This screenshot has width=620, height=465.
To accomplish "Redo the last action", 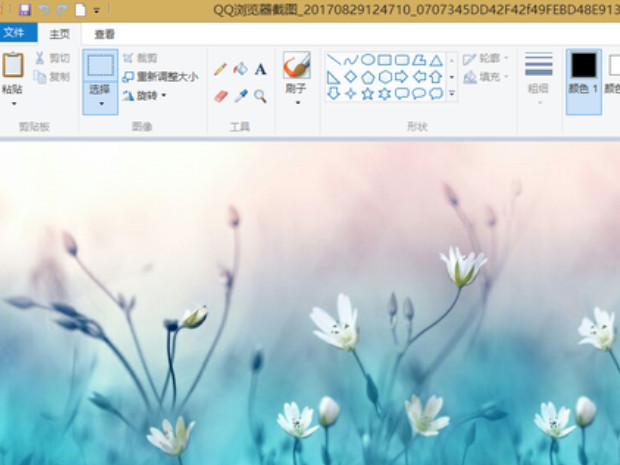I will point(62,10).
